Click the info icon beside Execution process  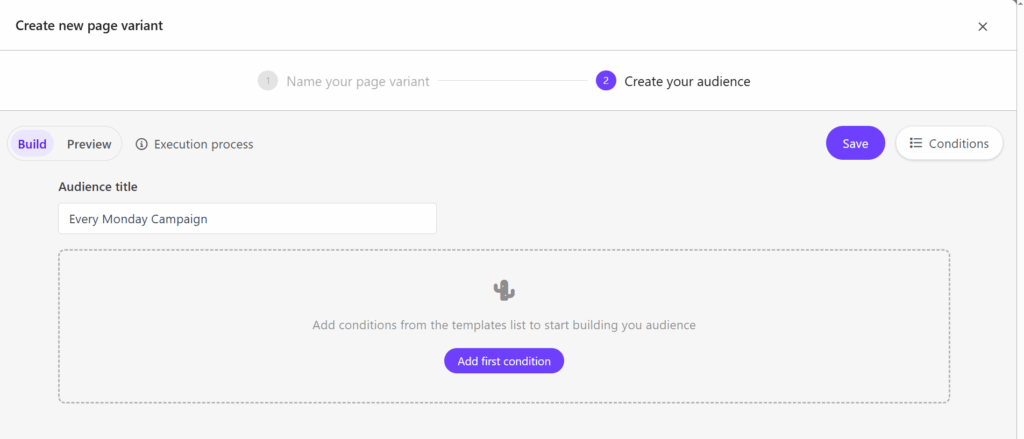tap(142, 144)
